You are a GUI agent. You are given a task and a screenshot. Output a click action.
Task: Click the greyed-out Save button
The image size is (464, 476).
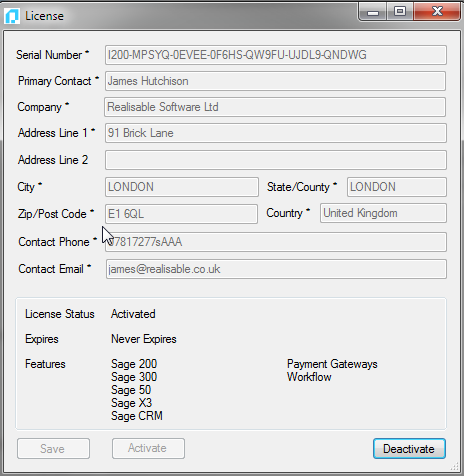pyautogui.click(x=53, y=449)
